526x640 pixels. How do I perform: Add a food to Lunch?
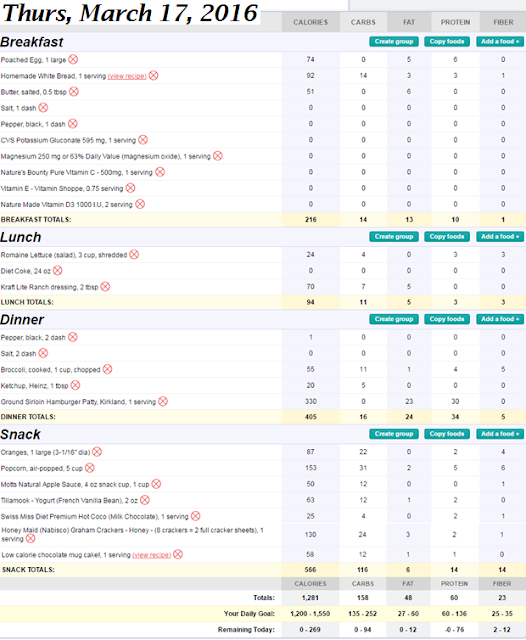tap(500, 237)
